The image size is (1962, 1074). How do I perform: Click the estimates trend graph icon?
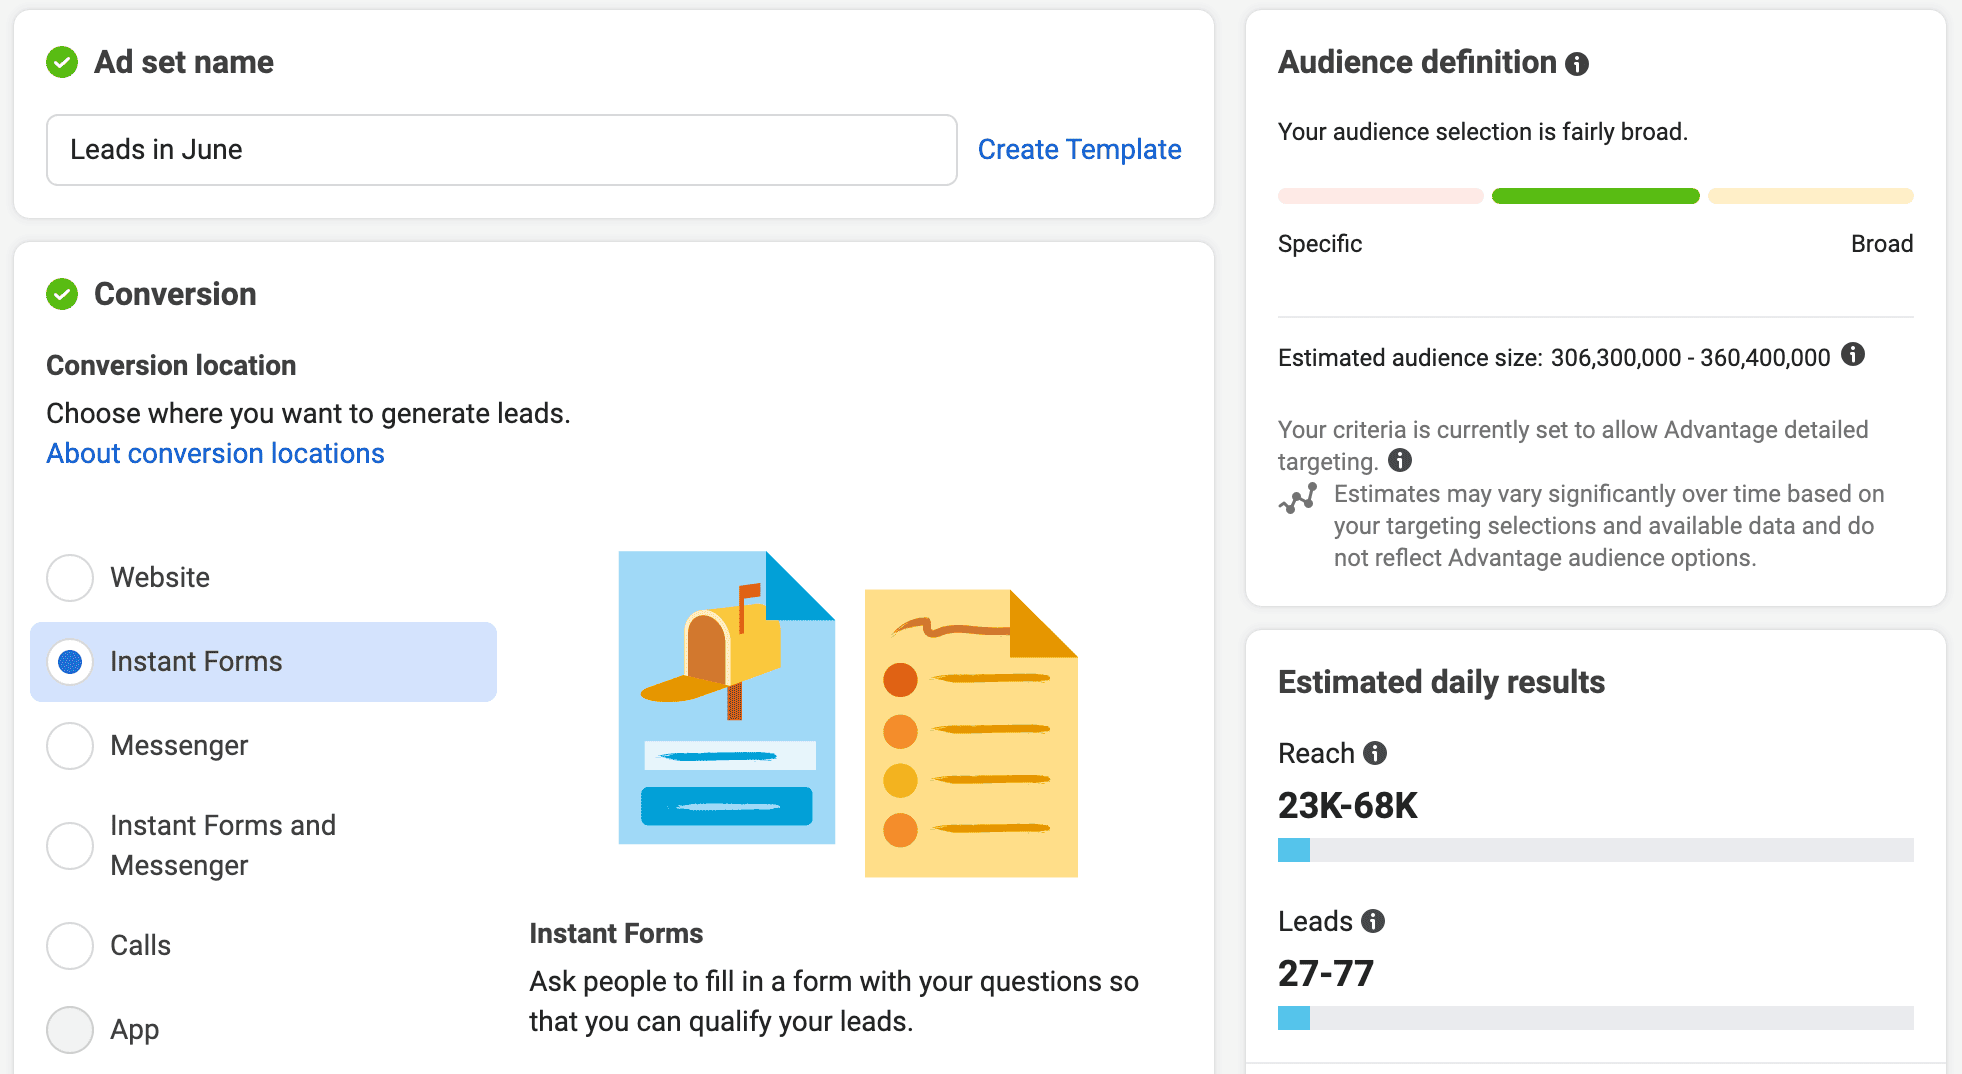[1298, 497]
